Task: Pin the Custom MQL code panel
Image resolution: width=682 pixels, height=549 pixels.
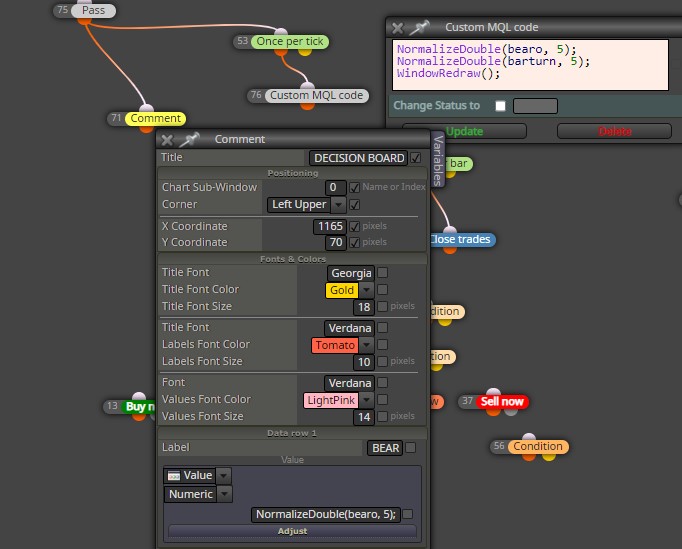Action: coord(420,27)
